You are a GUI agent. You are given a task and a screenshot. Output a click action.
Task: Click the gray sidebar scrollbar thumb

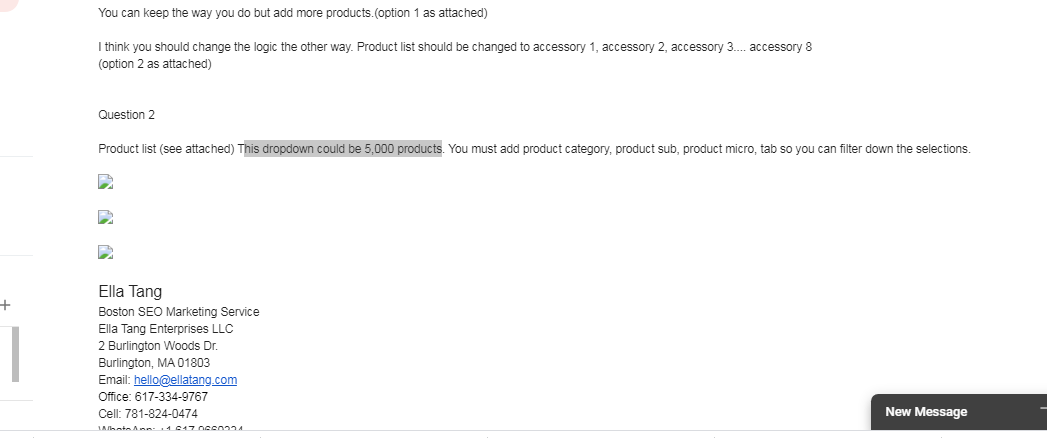click(x=15, y=354)
